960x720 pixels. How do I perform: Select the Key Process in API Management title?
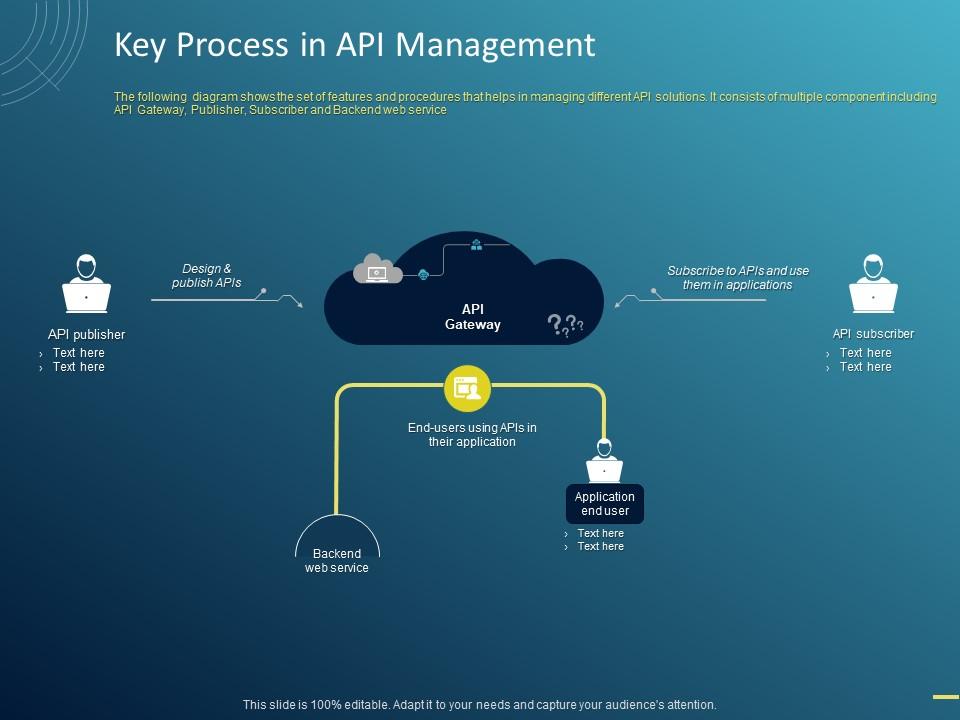click(x=354, y=45)
